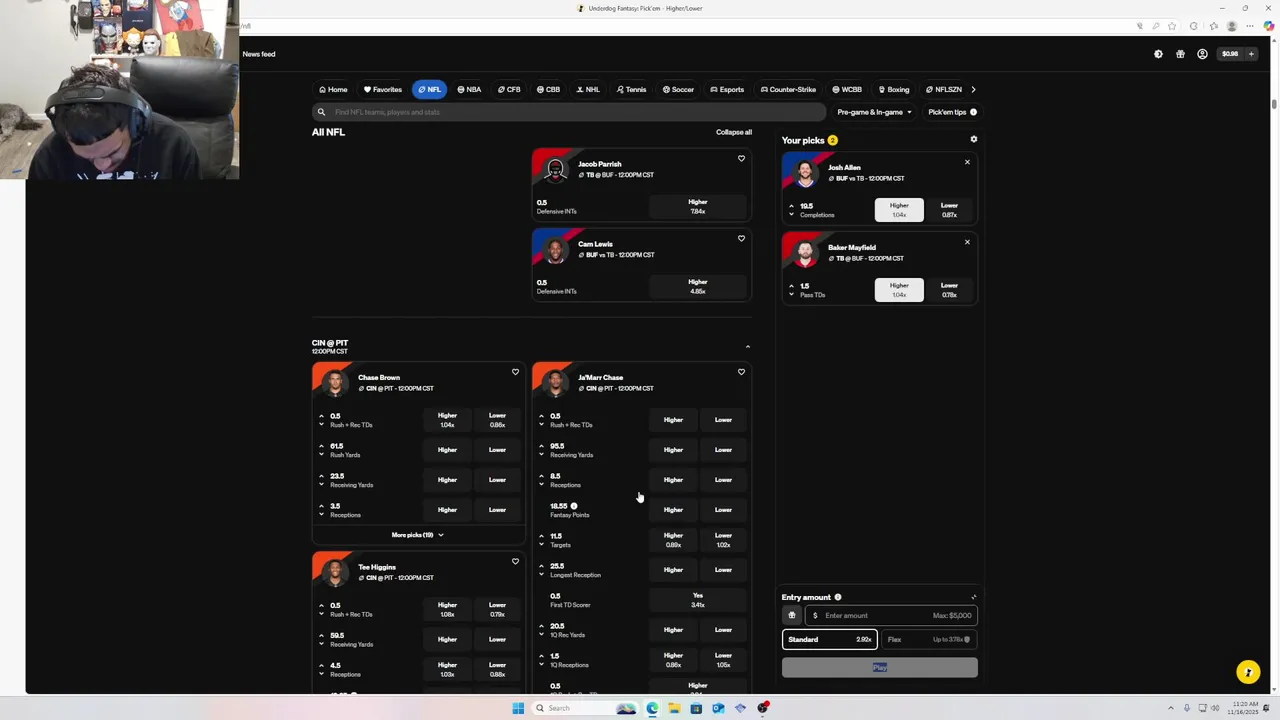Lower Ja'Marr Chase Targets line

click(x=541, y=545)
